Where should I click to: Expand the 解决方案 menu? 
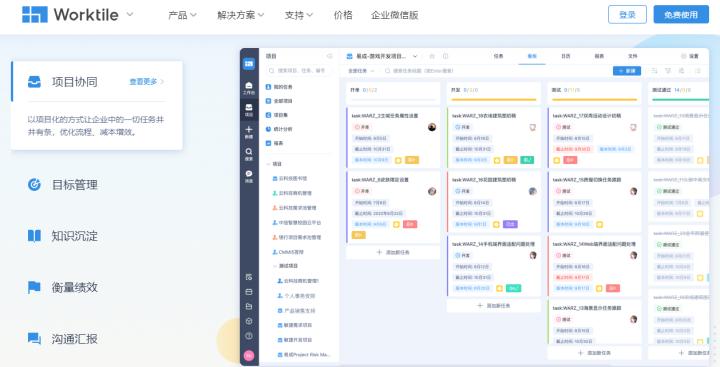coord(241,15)
